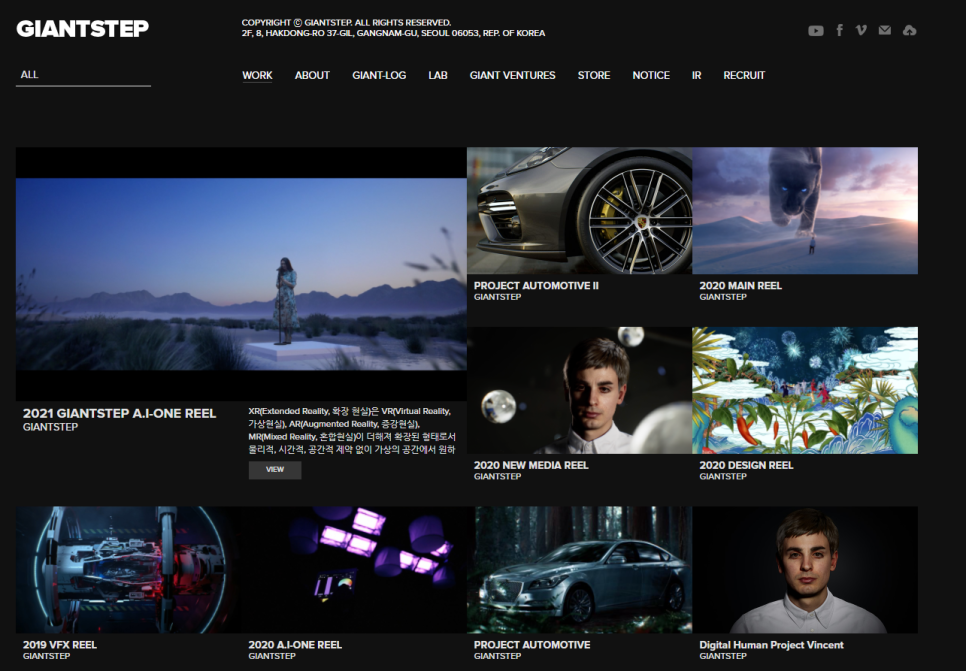Screen dimensions: 966x671
Task: Open the 2020 Design Reel illustration thumbnail
Action: pos(805,390)
